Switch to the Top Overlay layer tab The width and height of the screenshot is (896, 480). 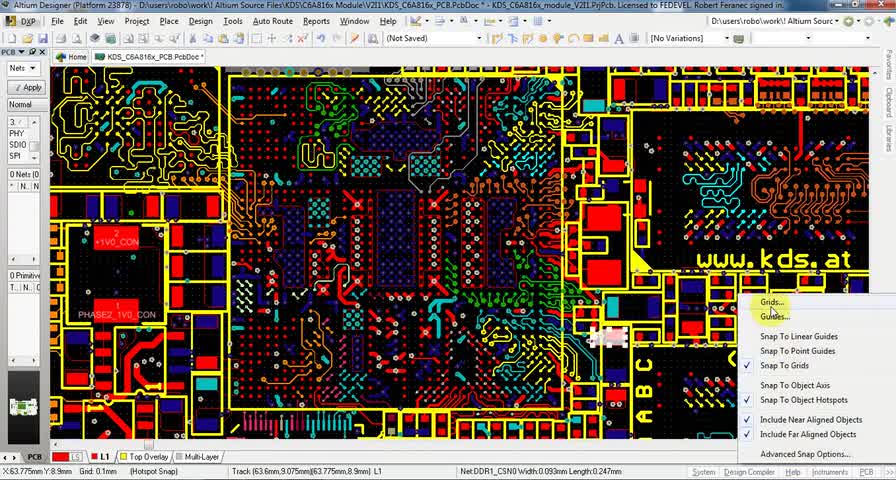pyautogui.click(x=149, y=457)
